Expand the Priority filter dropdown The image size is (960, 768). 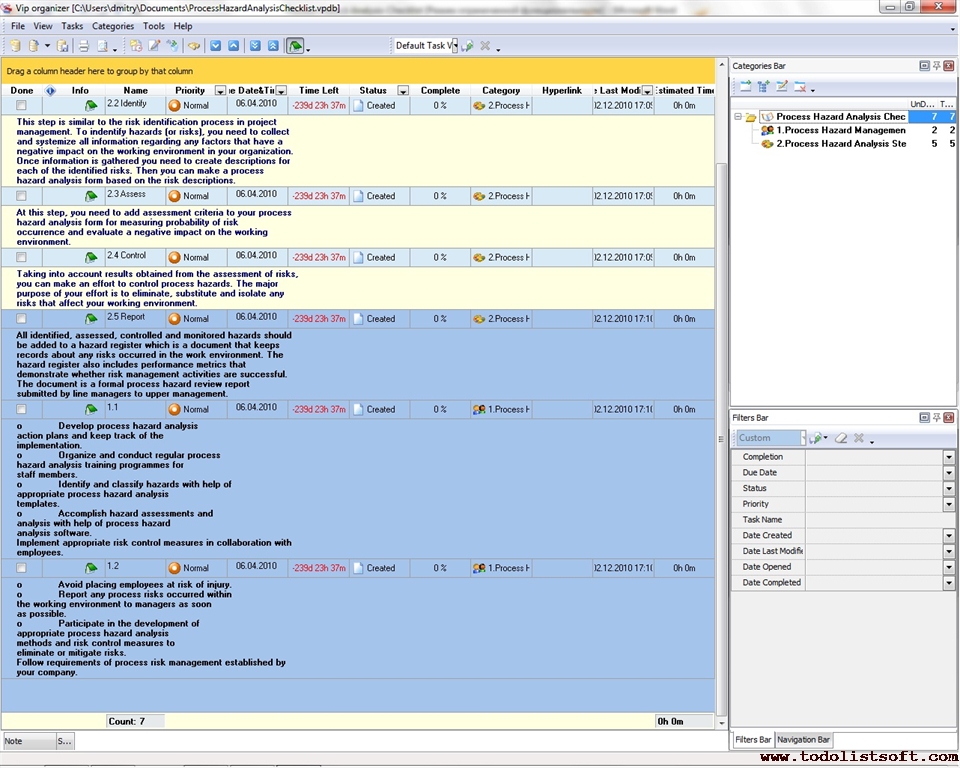tap(948, 504)
